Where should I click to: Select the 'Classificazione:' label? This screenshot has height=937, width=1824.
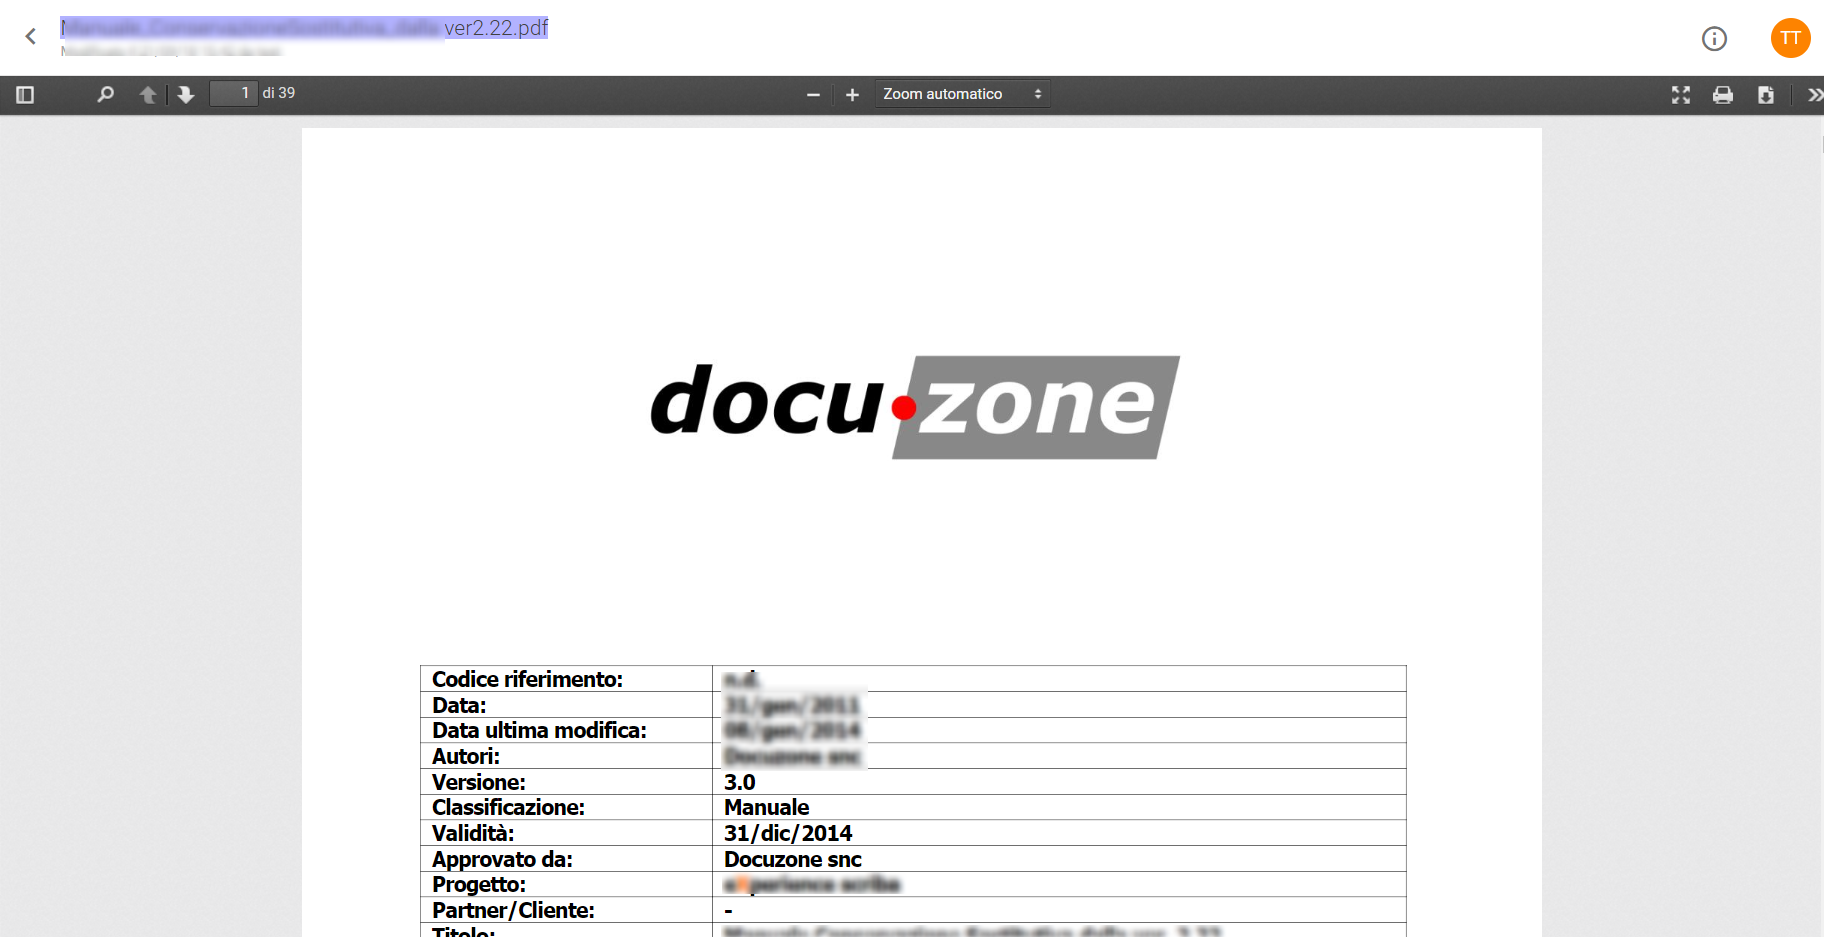(x=508, y=807)
